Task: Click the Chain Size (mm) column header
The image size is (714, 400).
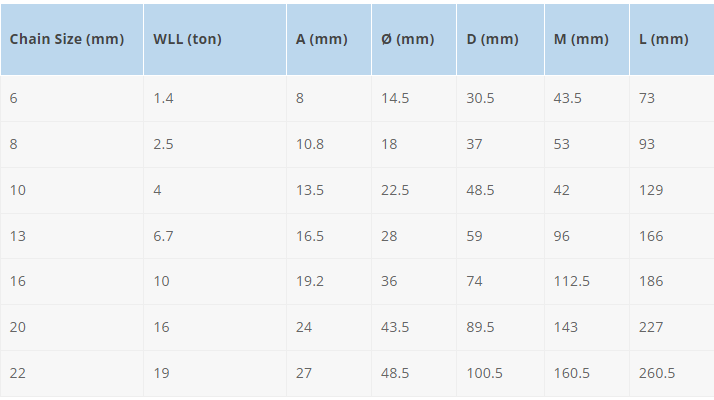Action: (71, 39)
